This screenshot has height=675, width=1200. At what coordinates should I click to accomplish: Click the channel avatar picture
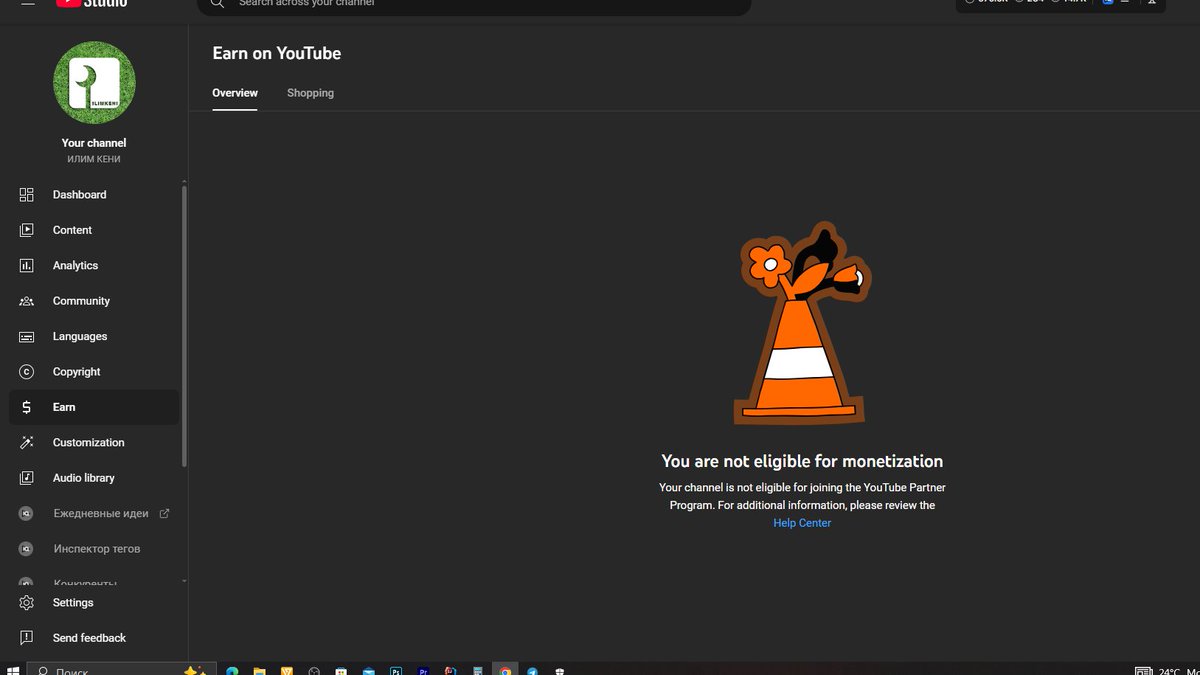(94, 83)
